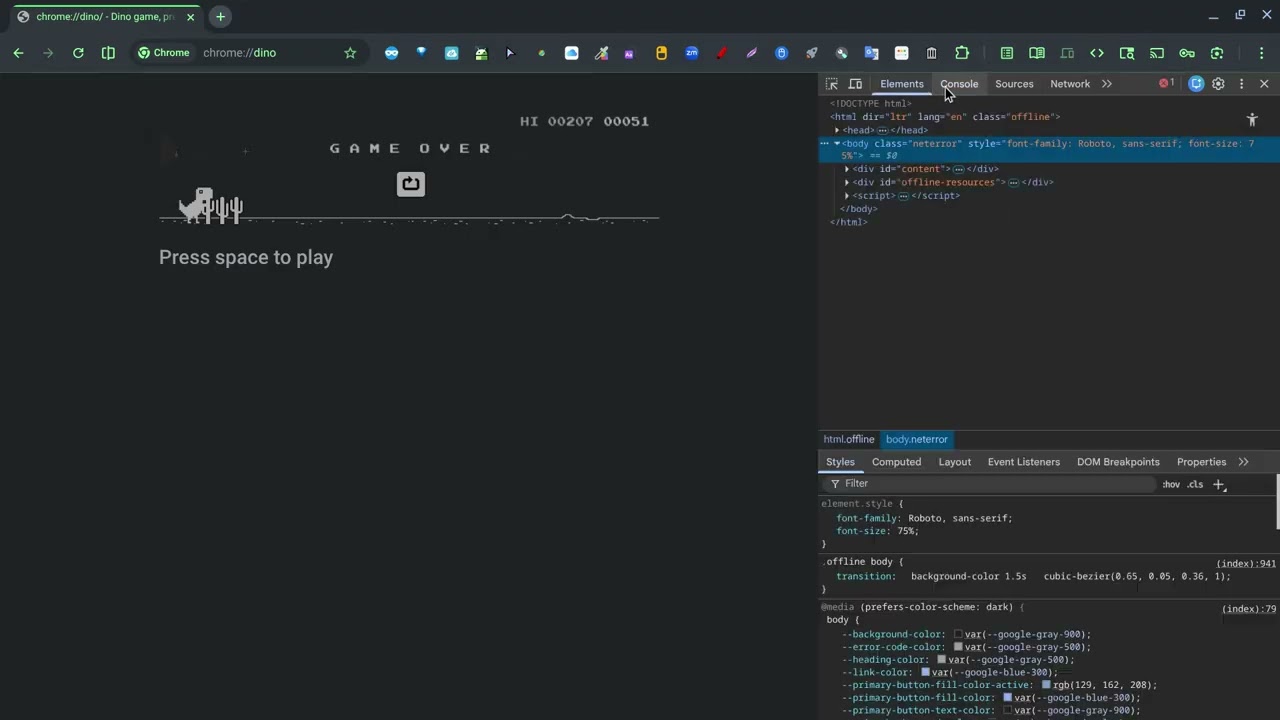Expand the script element node
The width and height of the screenshot is (1280, 720).
click(847, 195)
